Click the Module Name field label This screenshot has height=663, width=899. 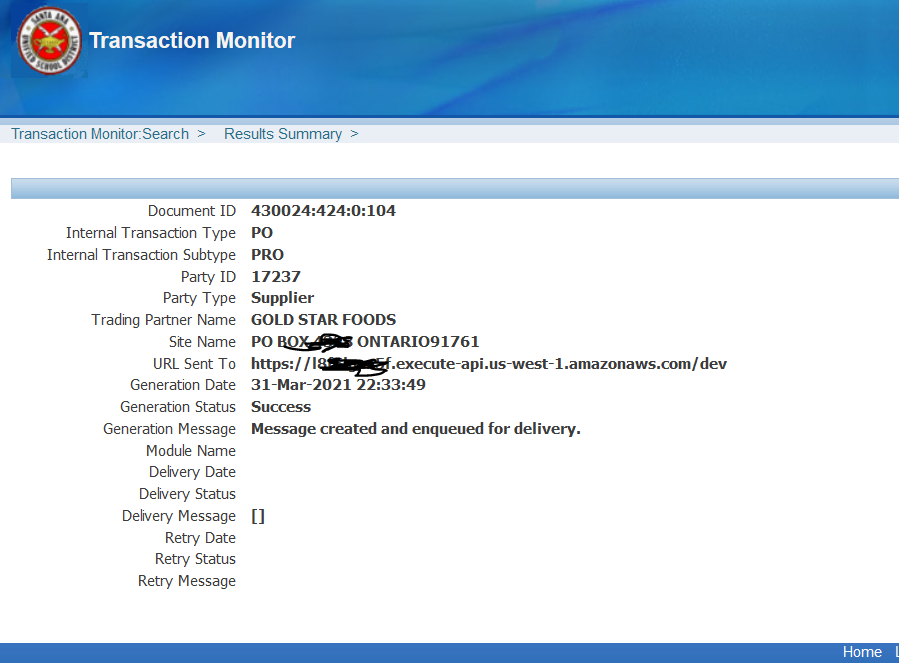191,451
